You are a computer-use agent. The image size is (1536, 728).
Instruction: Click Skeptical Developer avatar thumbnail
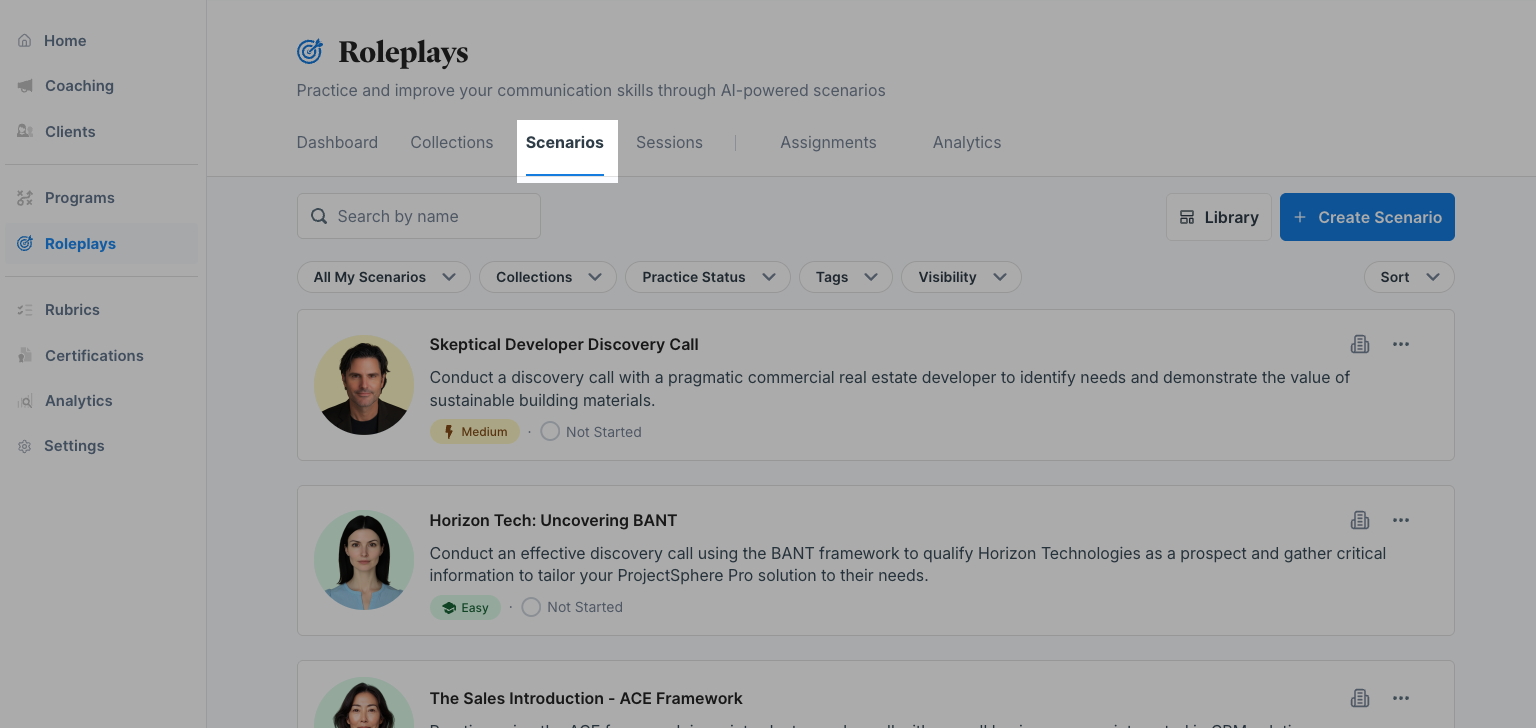(x=364, y=385)
